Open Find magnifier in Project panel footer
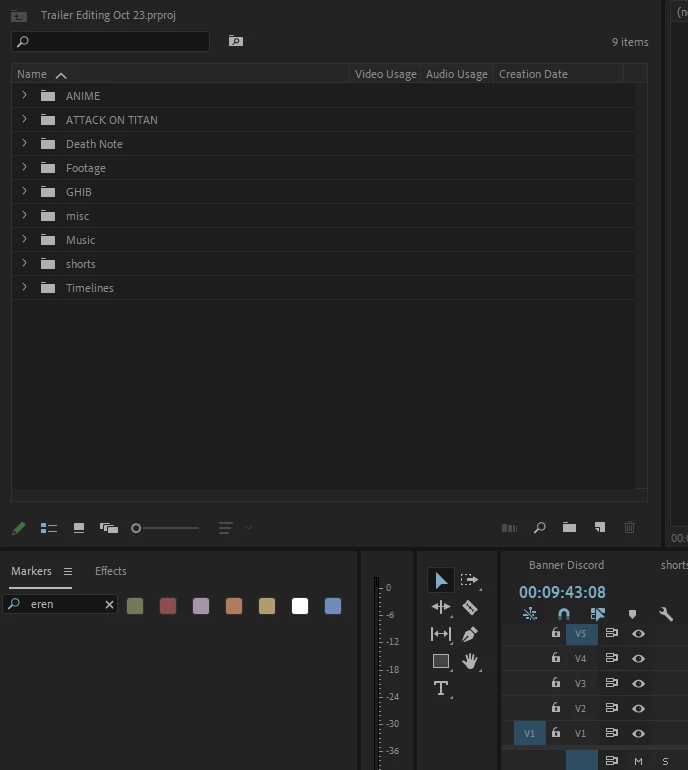 [539, 528]
